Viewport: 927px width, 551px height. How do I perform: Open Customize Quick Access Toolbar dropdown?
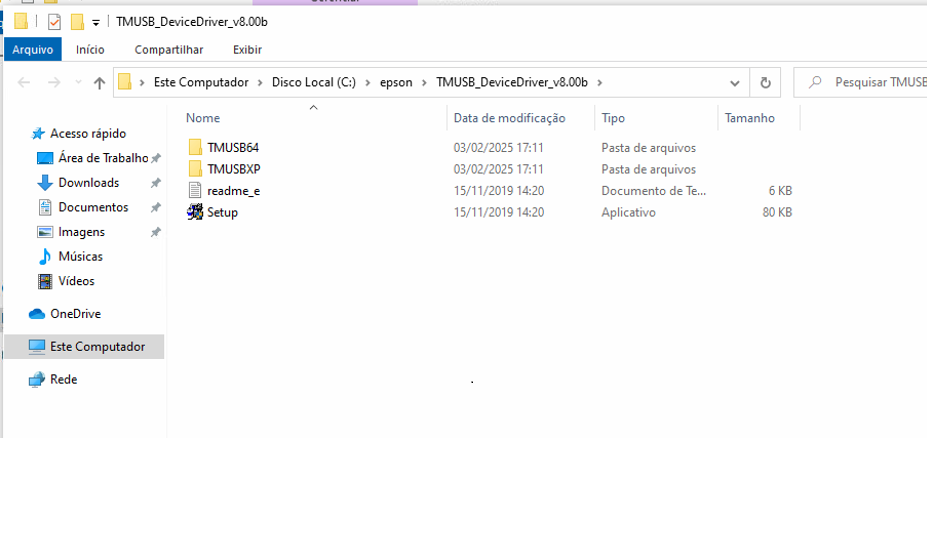click(x=96, y=23)
